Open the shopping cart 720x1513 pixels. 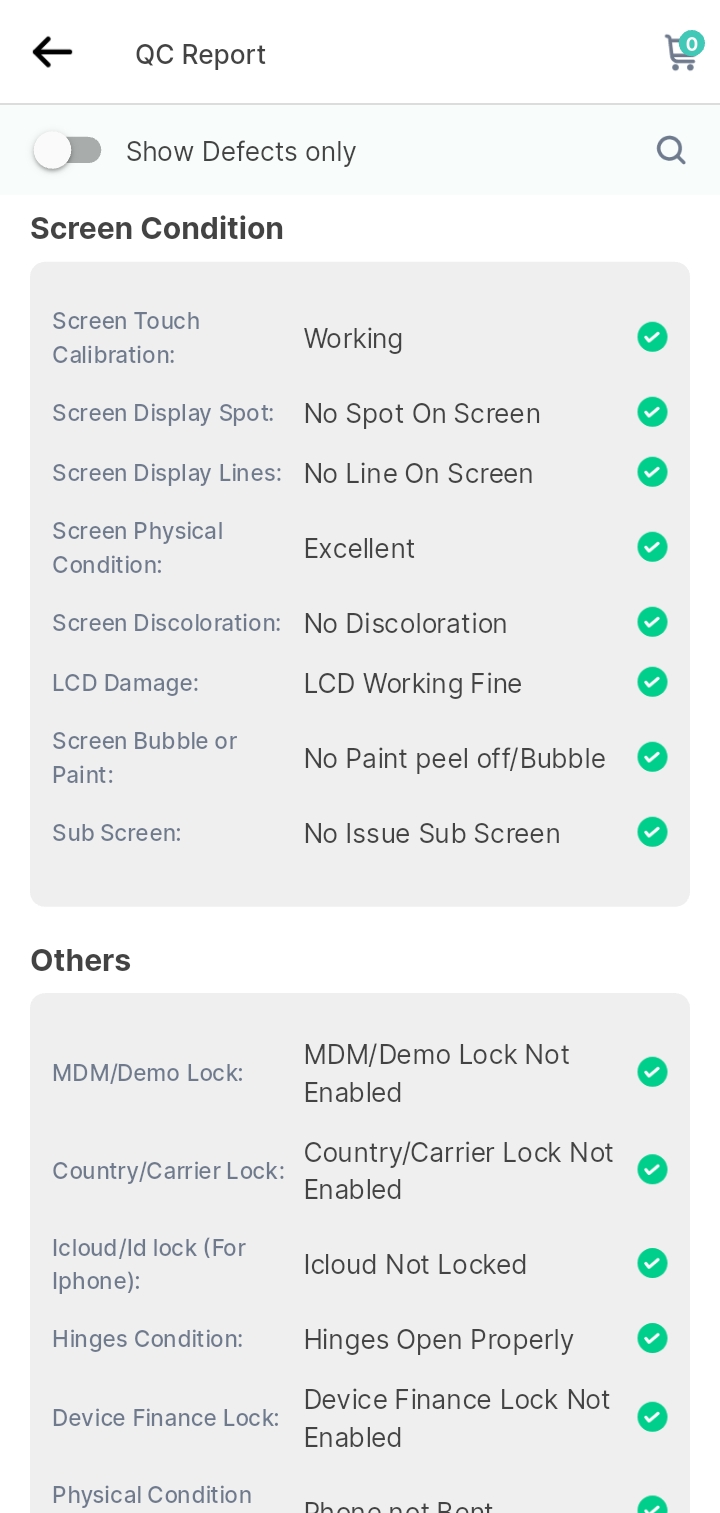pyautogui.click(x=683, y=51)
